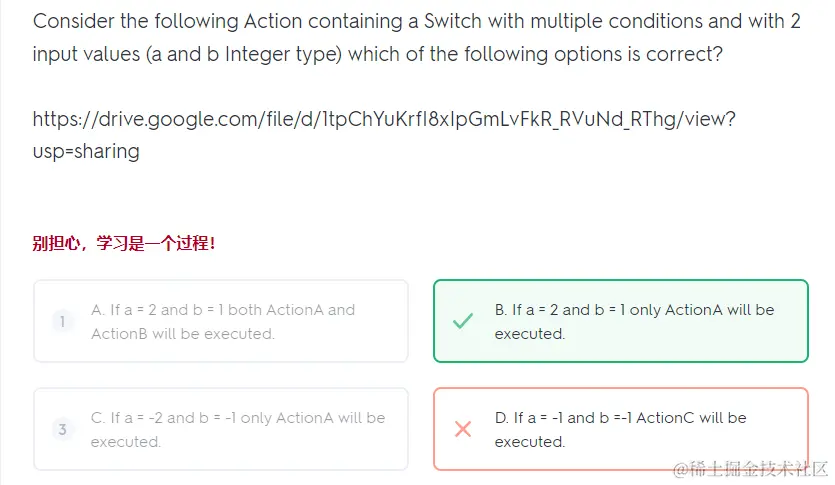Click the number 1 badge on option A
835x485 pixels.
62,322
